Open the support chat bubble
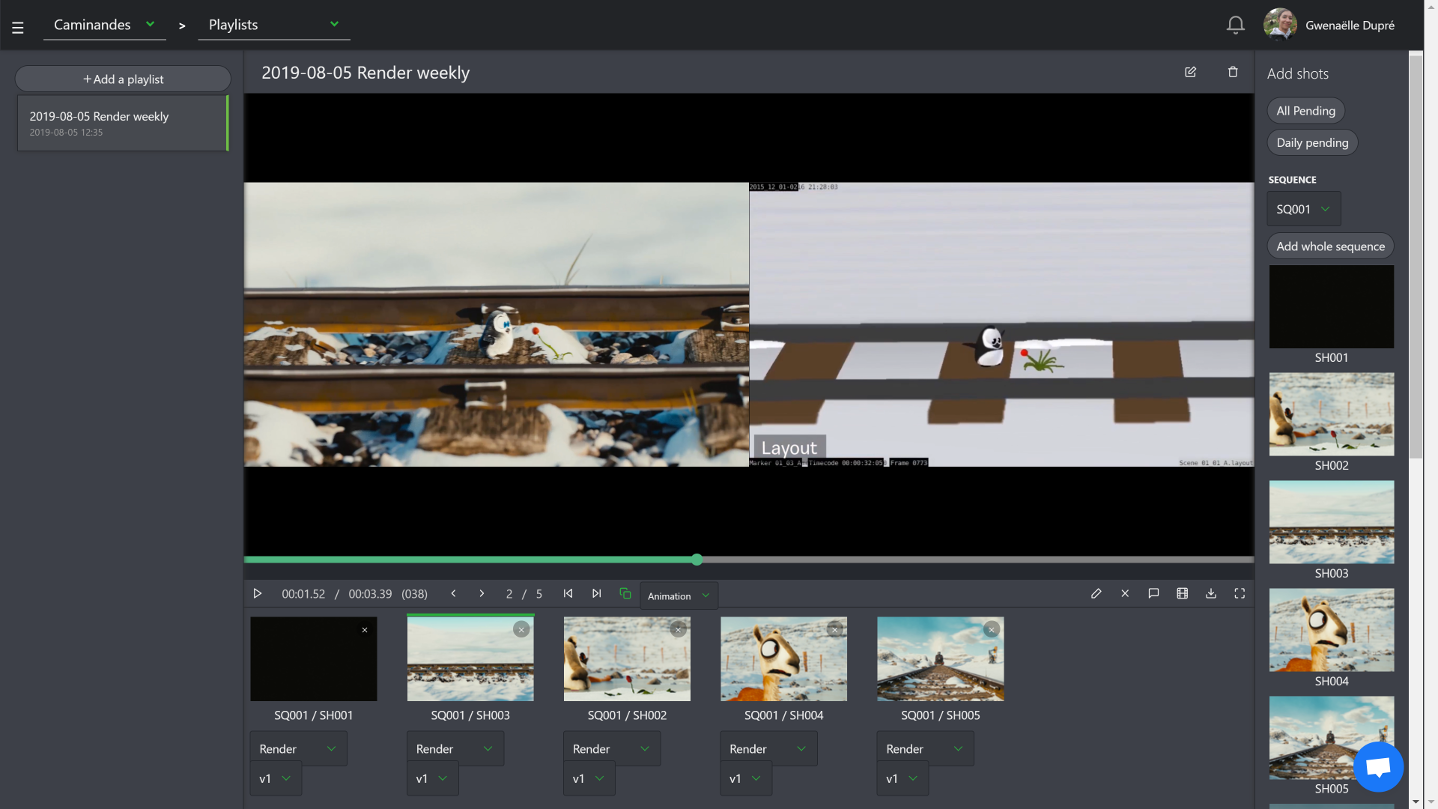 (1378, 767)
